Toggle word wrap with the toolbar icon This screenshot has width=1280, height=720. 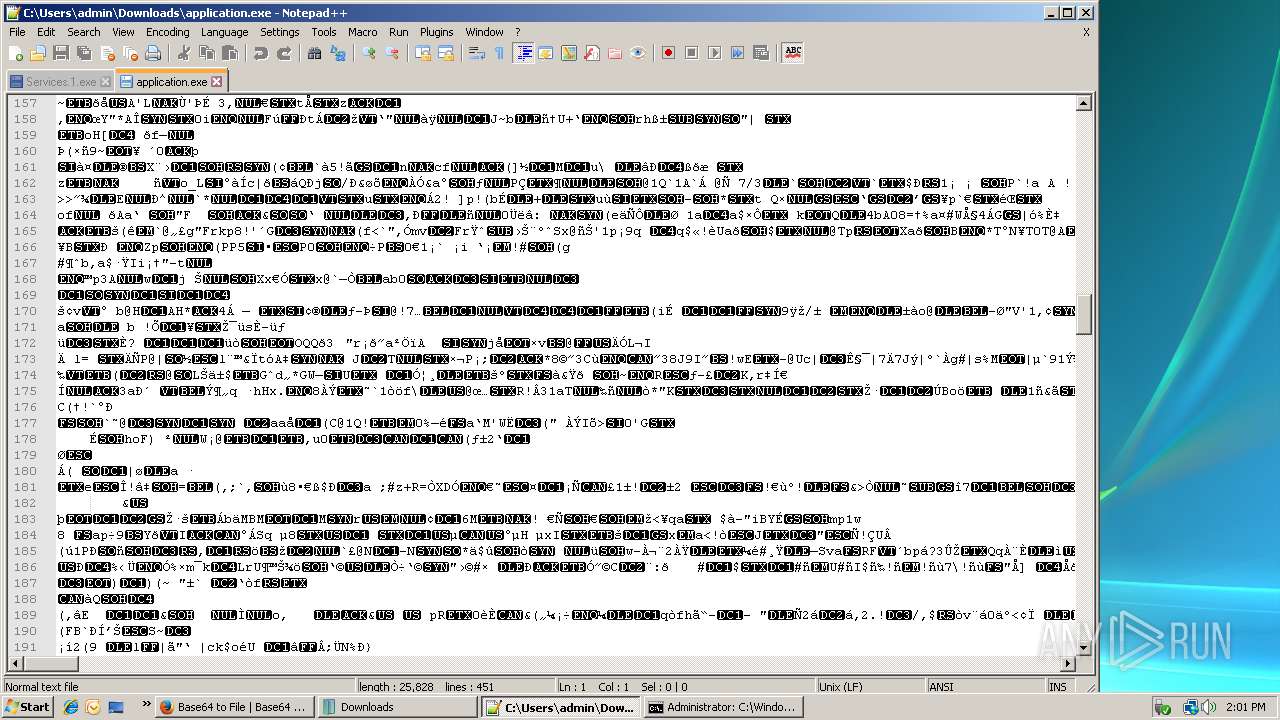(476, 53)
